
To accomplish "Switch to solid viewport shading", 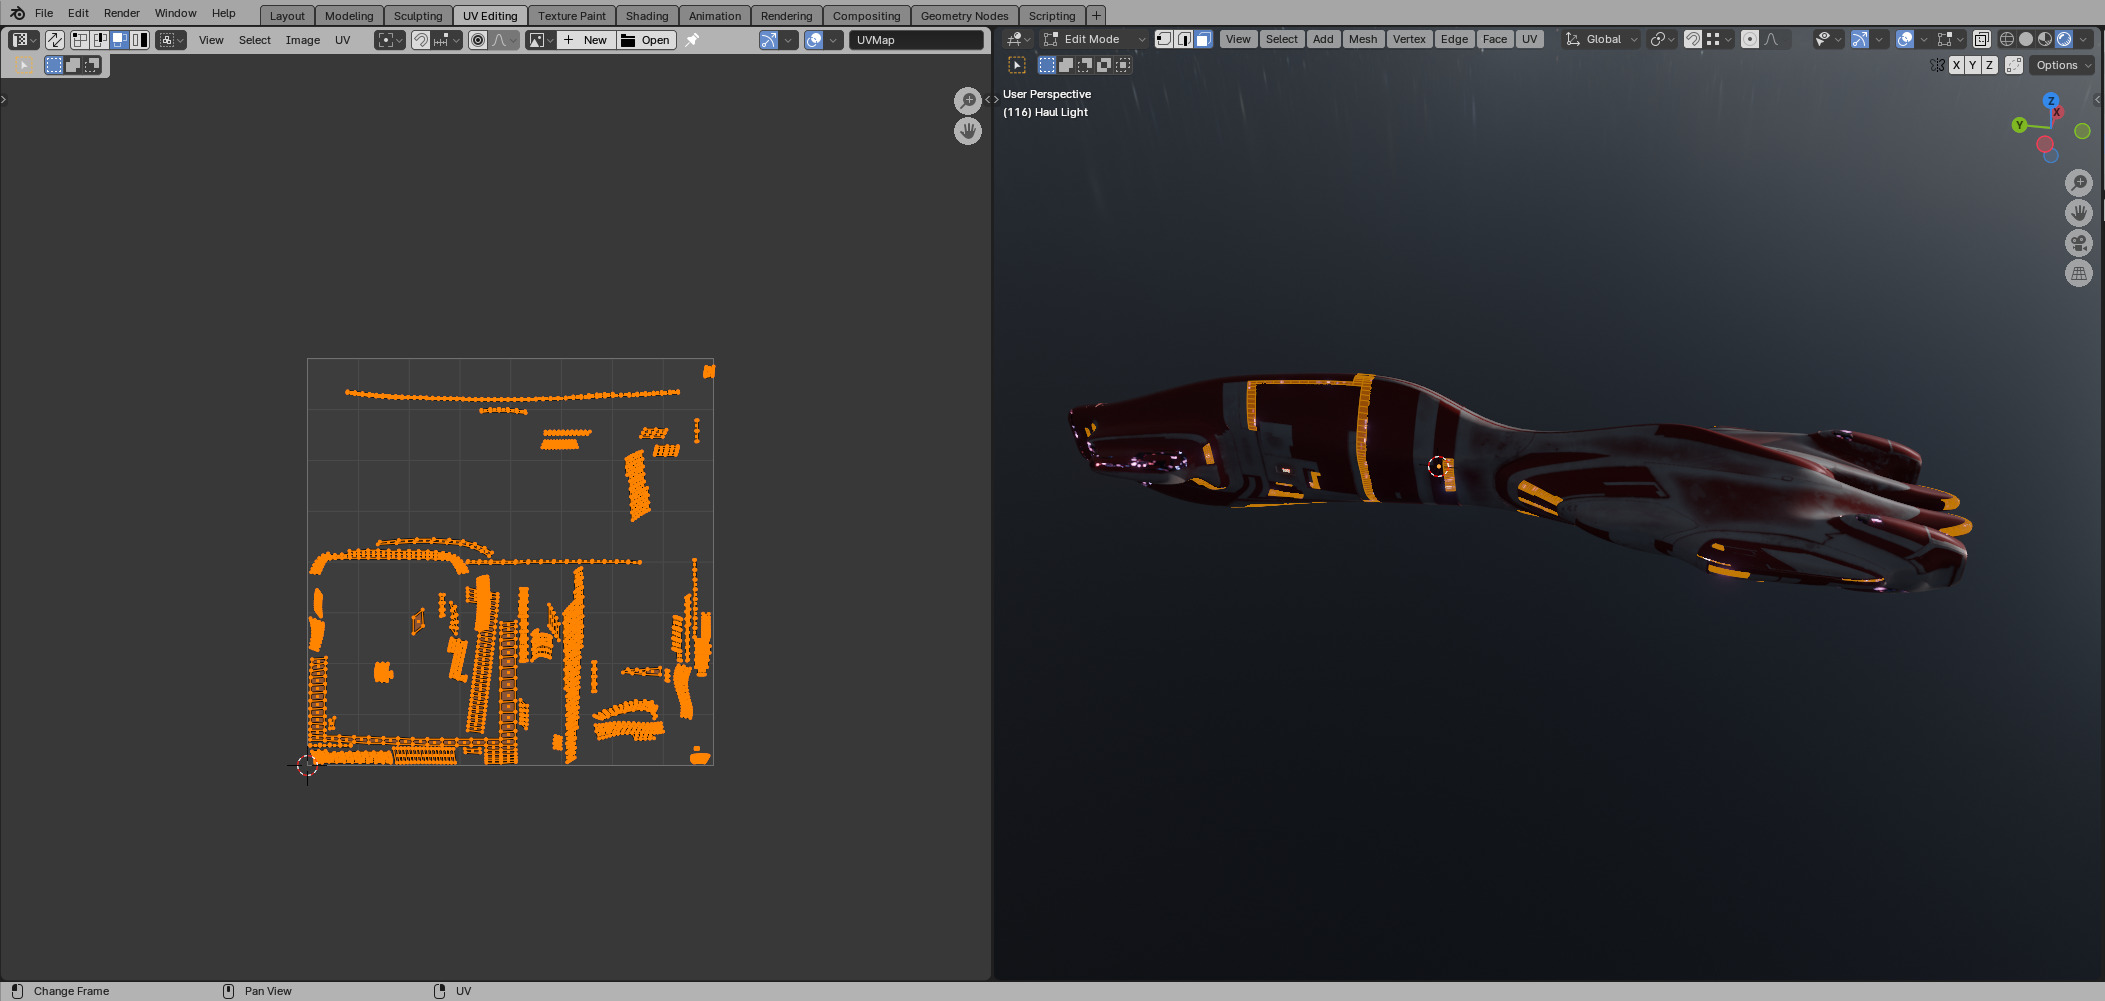I will click(x=2026, y=39).
